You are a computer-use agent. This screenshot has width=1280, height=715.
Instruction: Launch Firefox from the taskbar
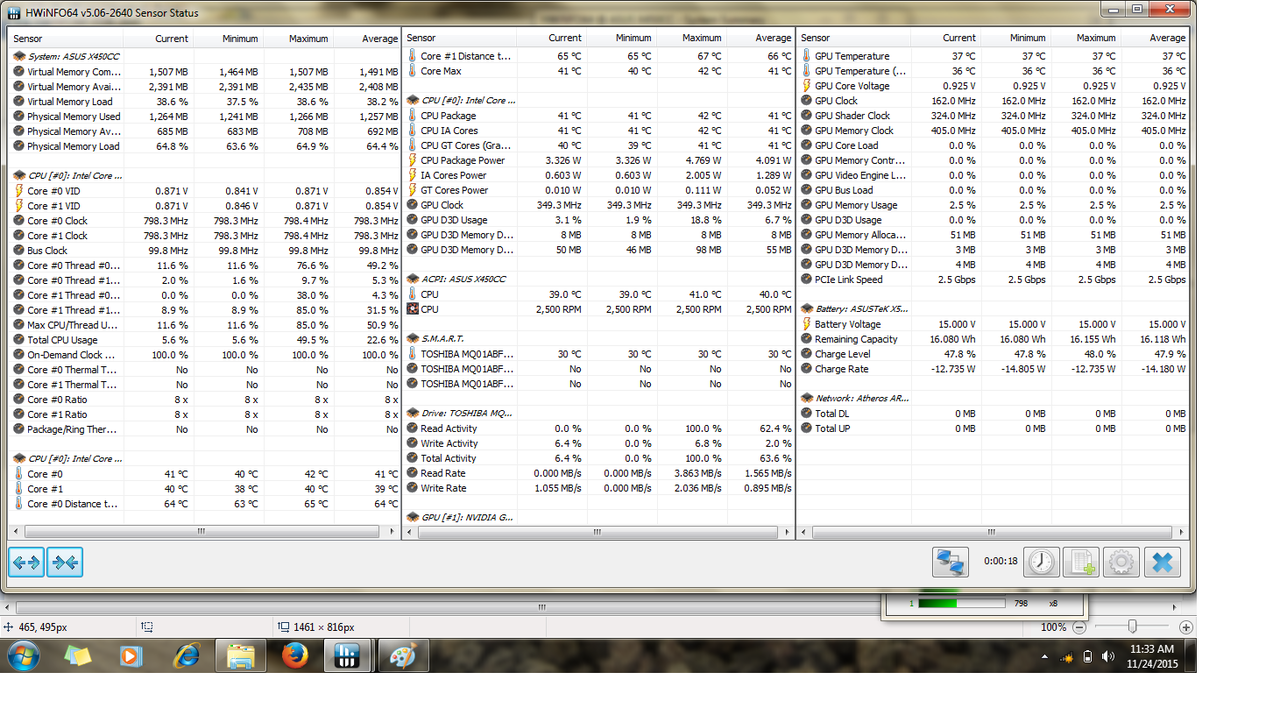294,656
